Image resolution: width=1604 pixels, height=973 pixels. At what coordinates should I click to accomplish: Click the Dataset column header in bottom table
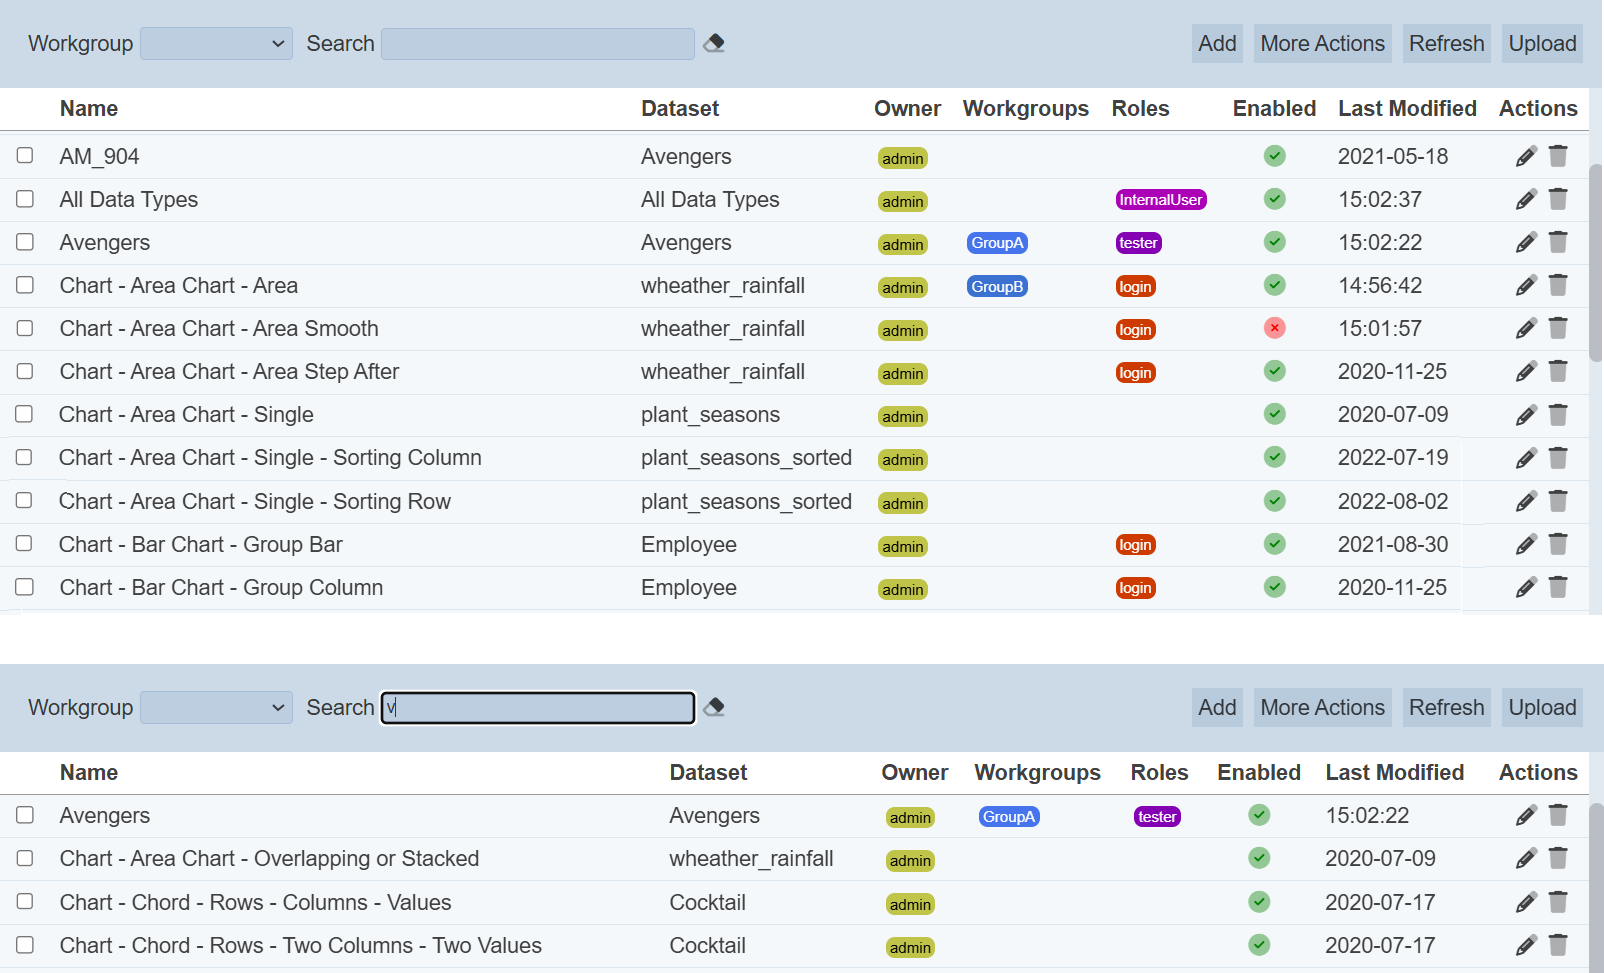point(707,772)
